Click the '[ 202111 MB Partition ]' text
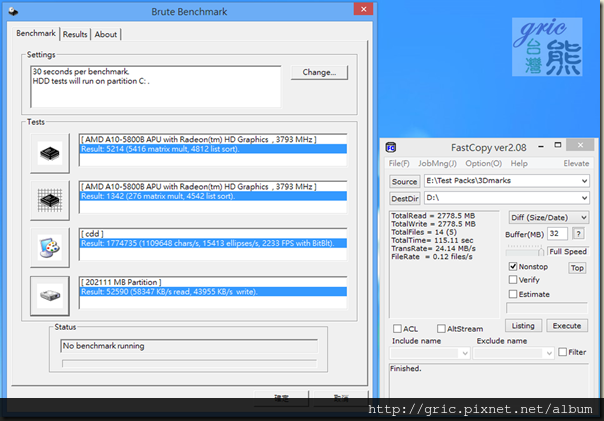The width and height of the screenshot is (604, 421). 121,282
